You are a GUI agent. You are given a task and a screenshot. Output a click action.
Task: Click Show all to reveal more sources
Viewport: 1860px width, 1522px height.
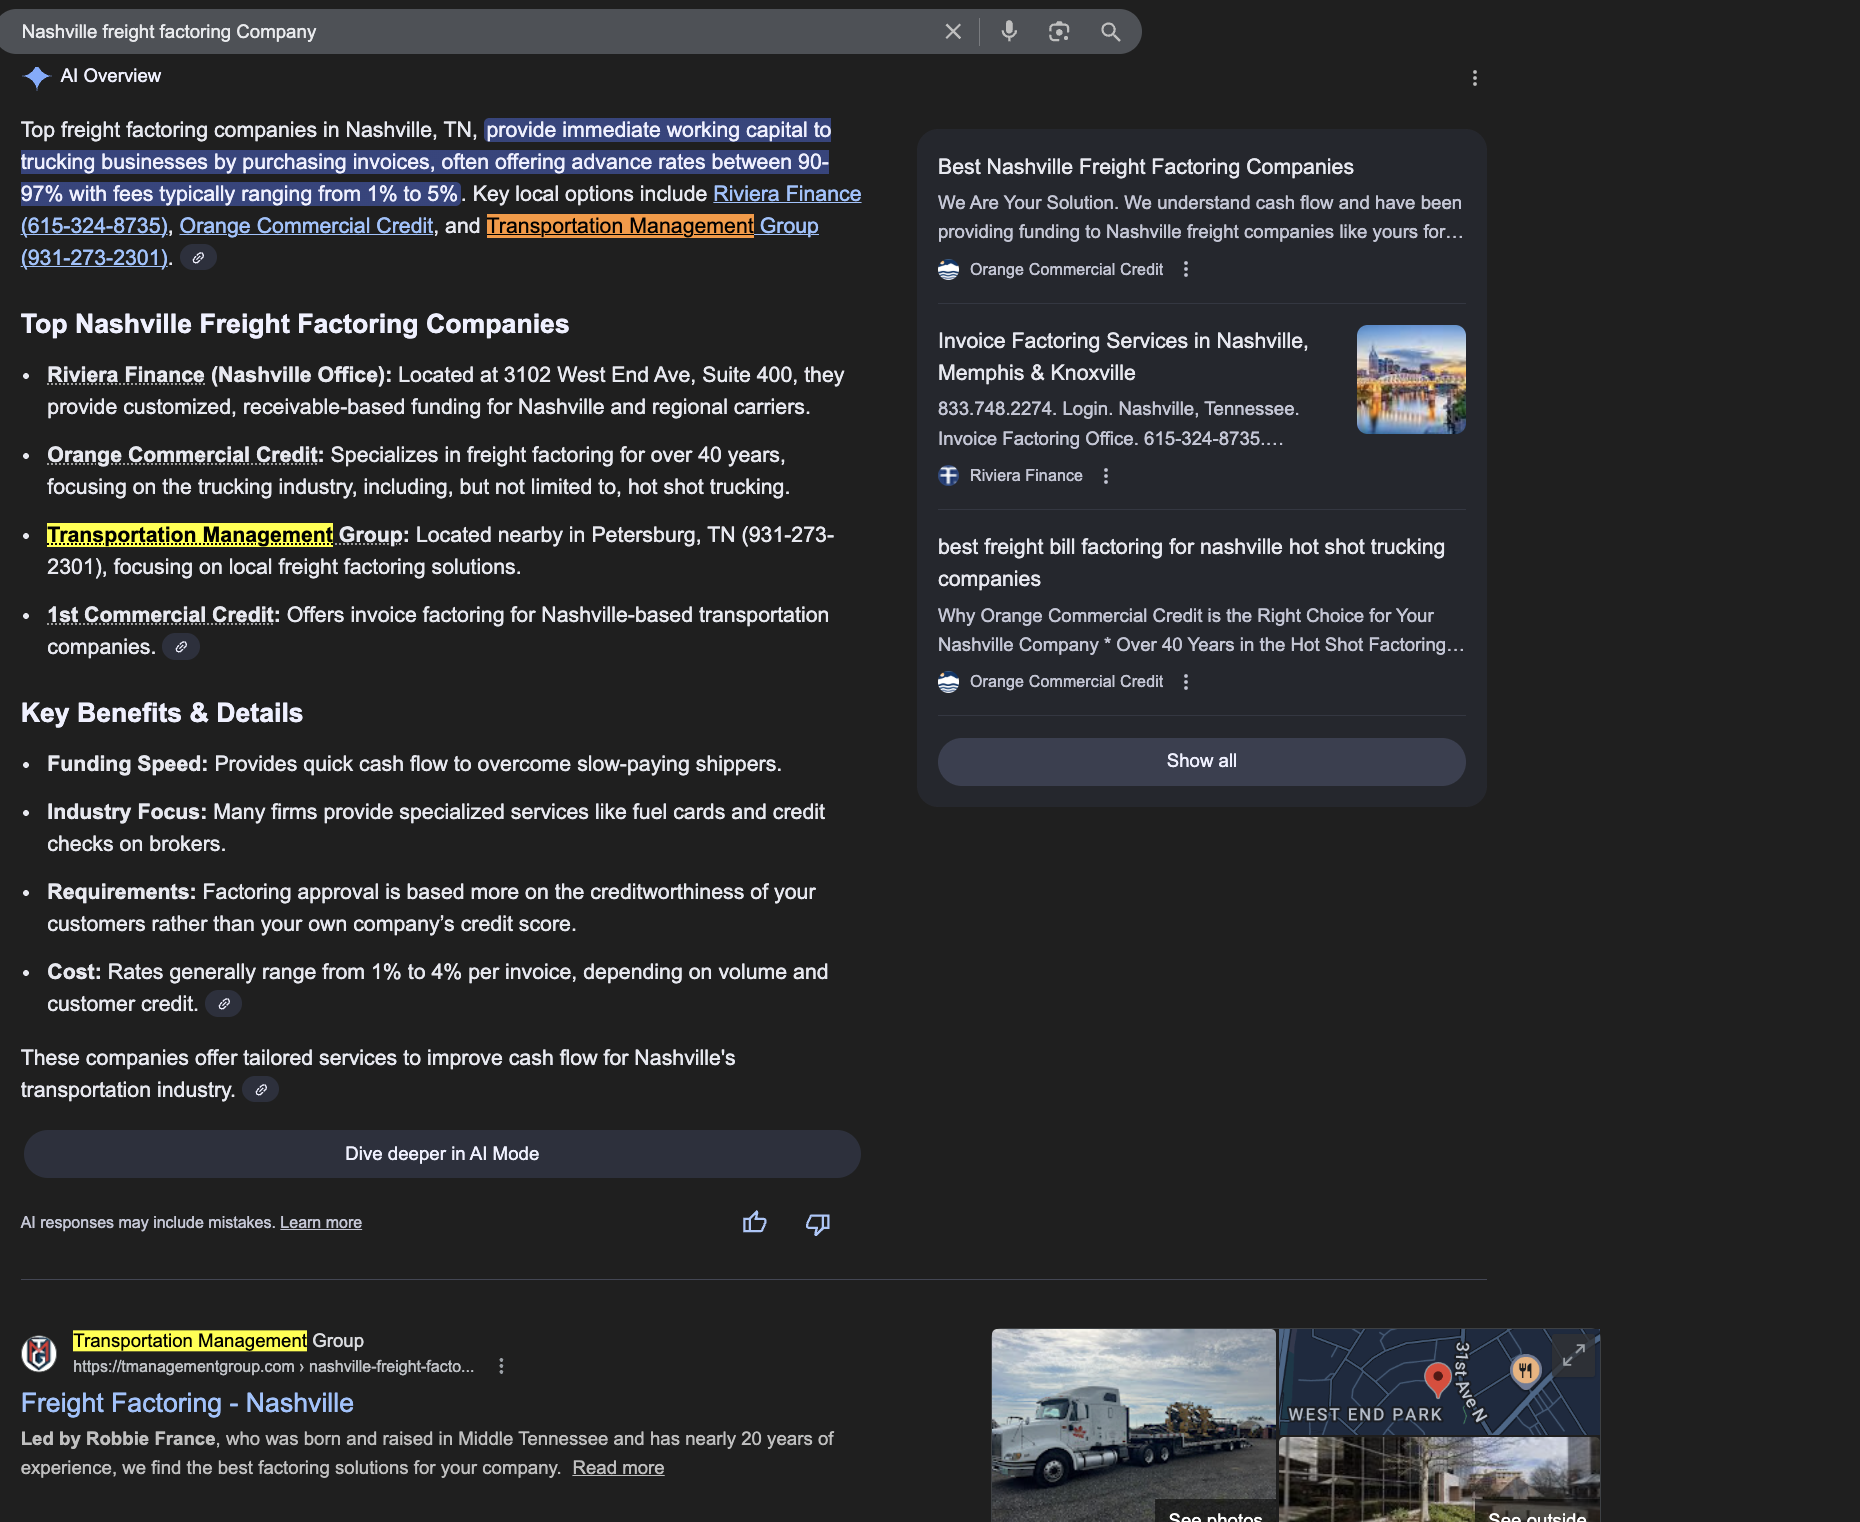(1200, 761)
